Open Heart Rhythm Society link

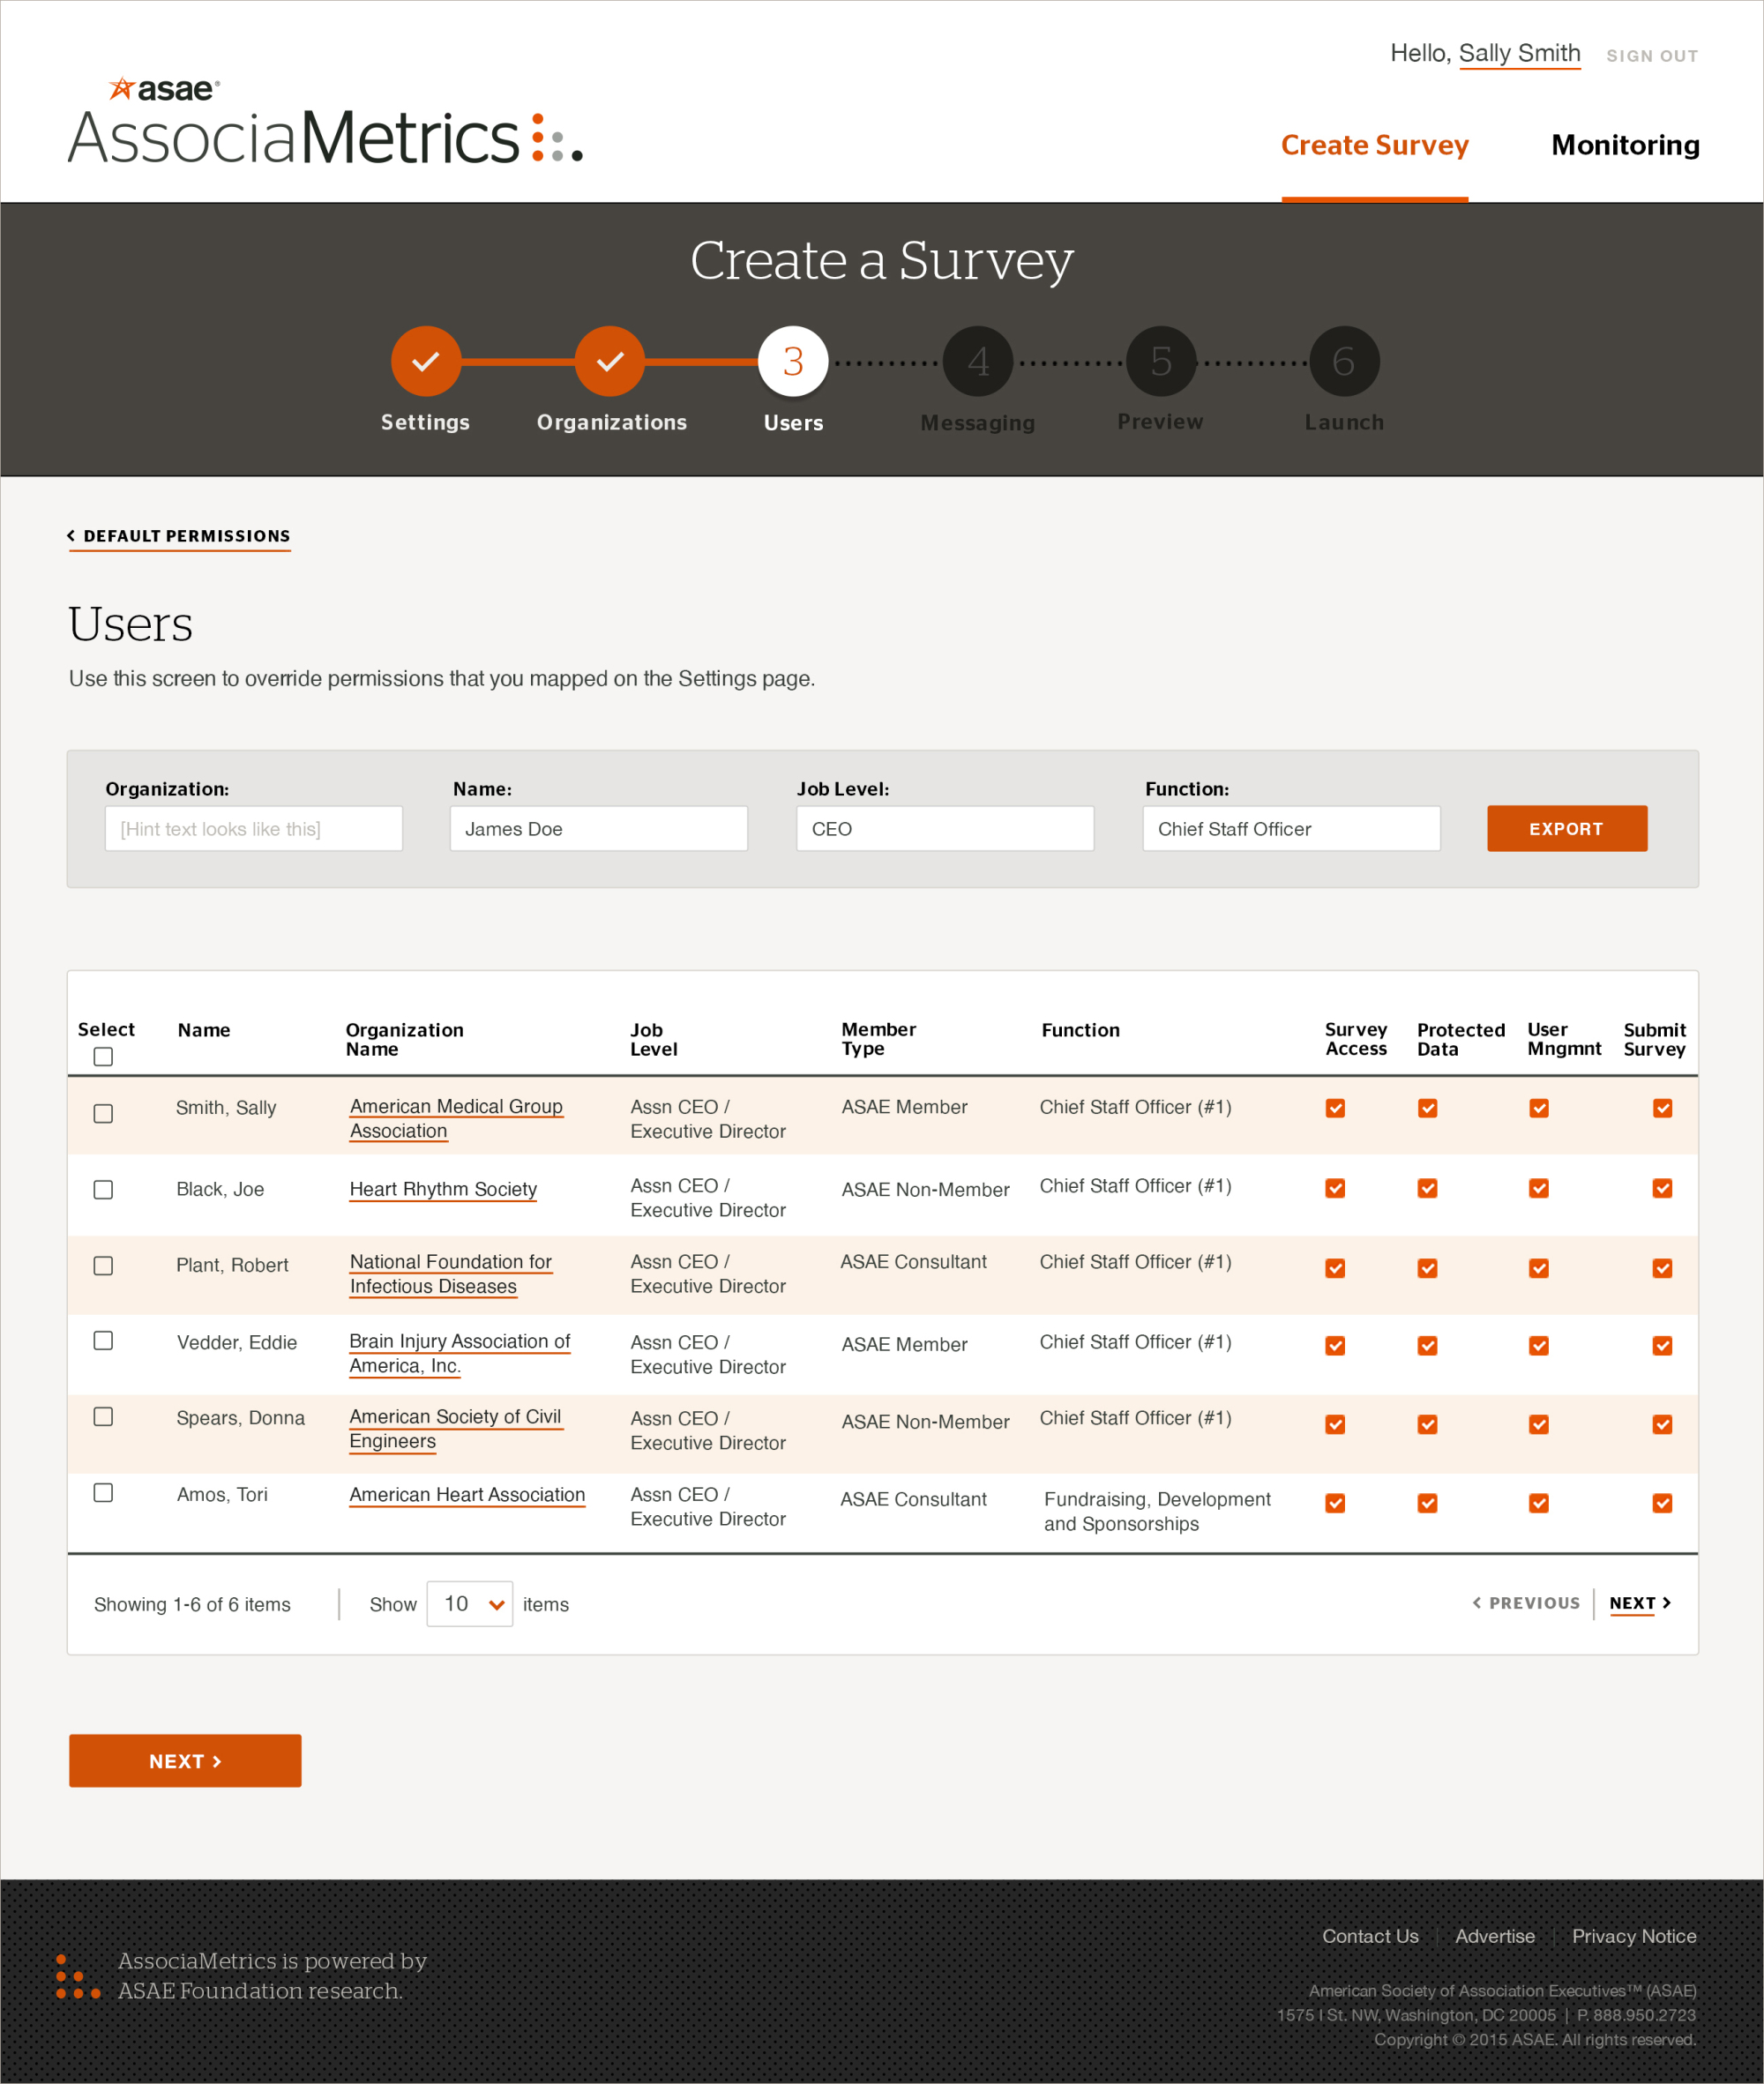443,1189
